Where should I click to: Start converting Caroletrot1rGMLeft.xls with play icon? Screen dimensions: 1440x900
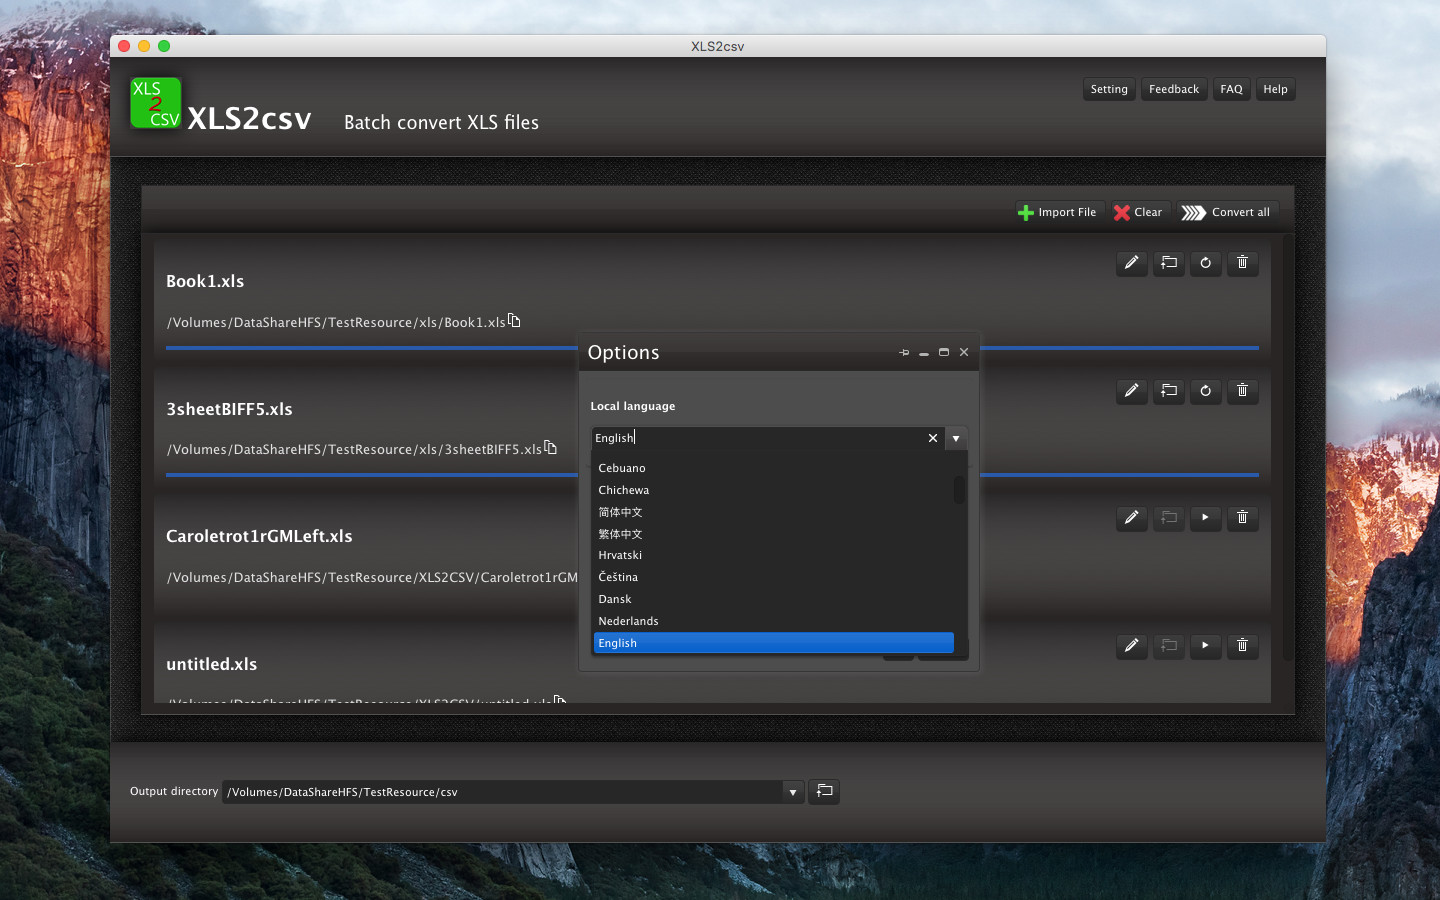pos(1205,518)
